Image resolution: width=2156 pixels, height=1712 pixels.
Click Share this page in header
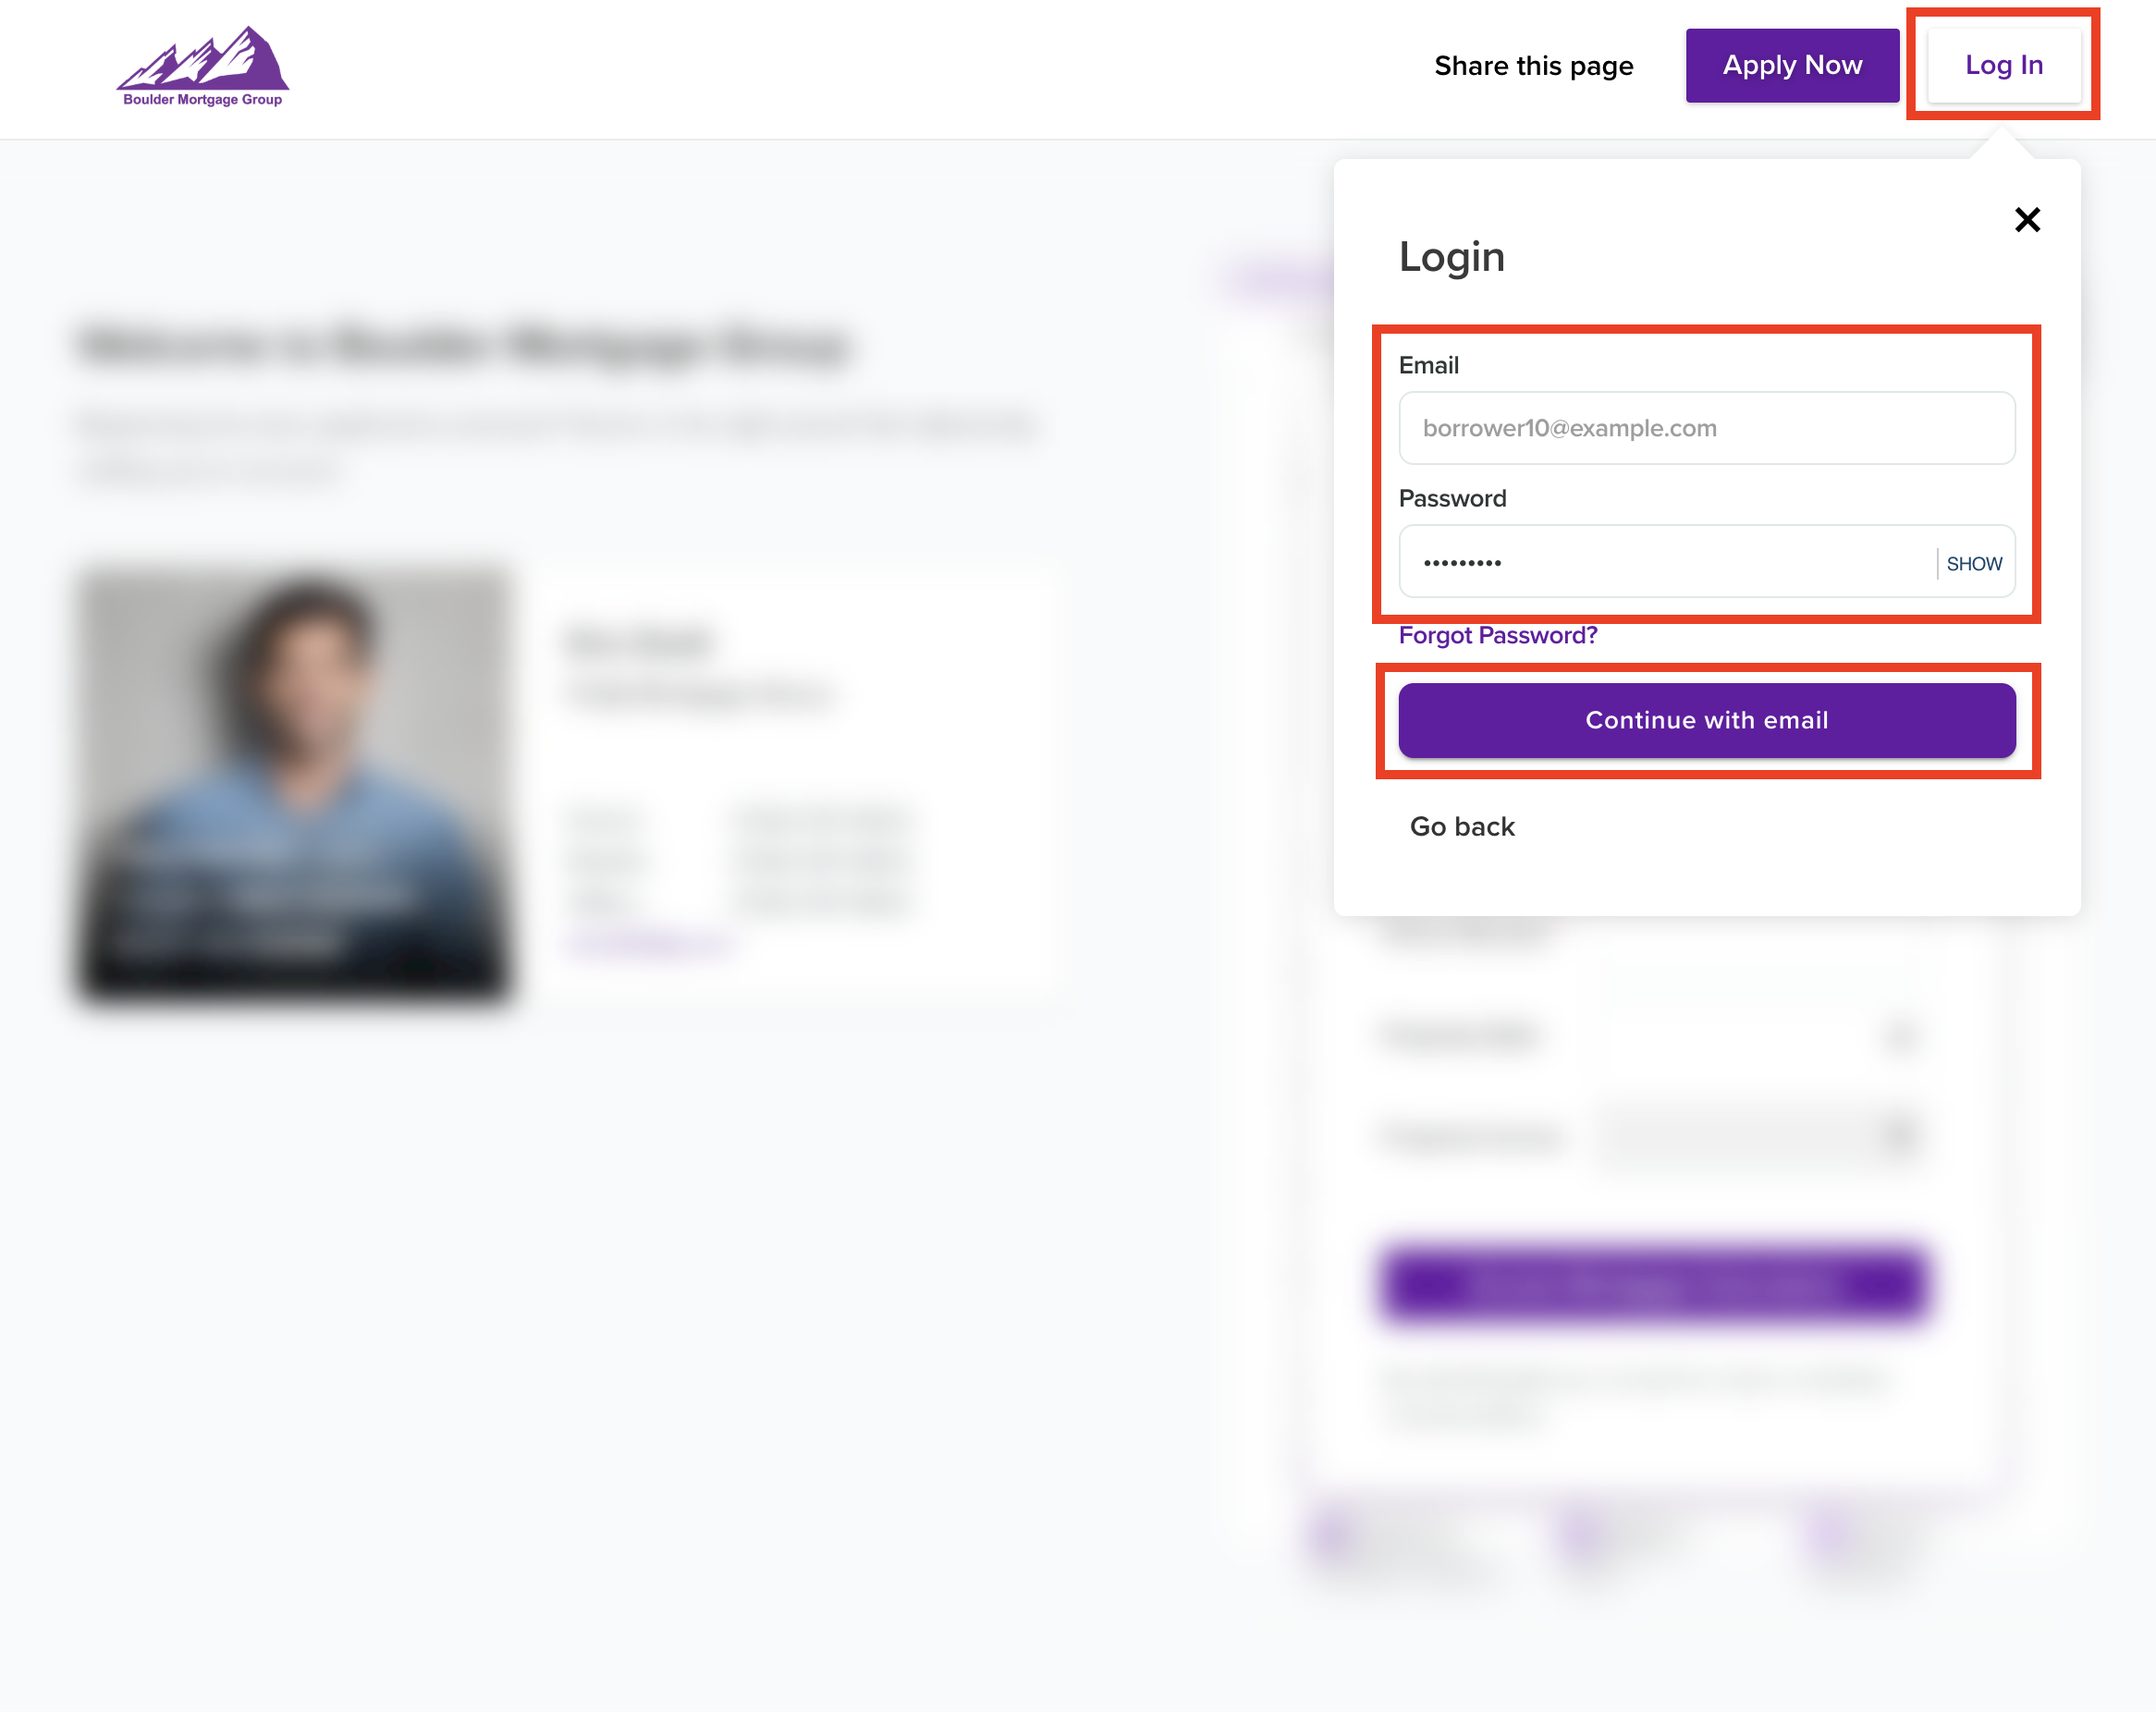coord(1533,66)
